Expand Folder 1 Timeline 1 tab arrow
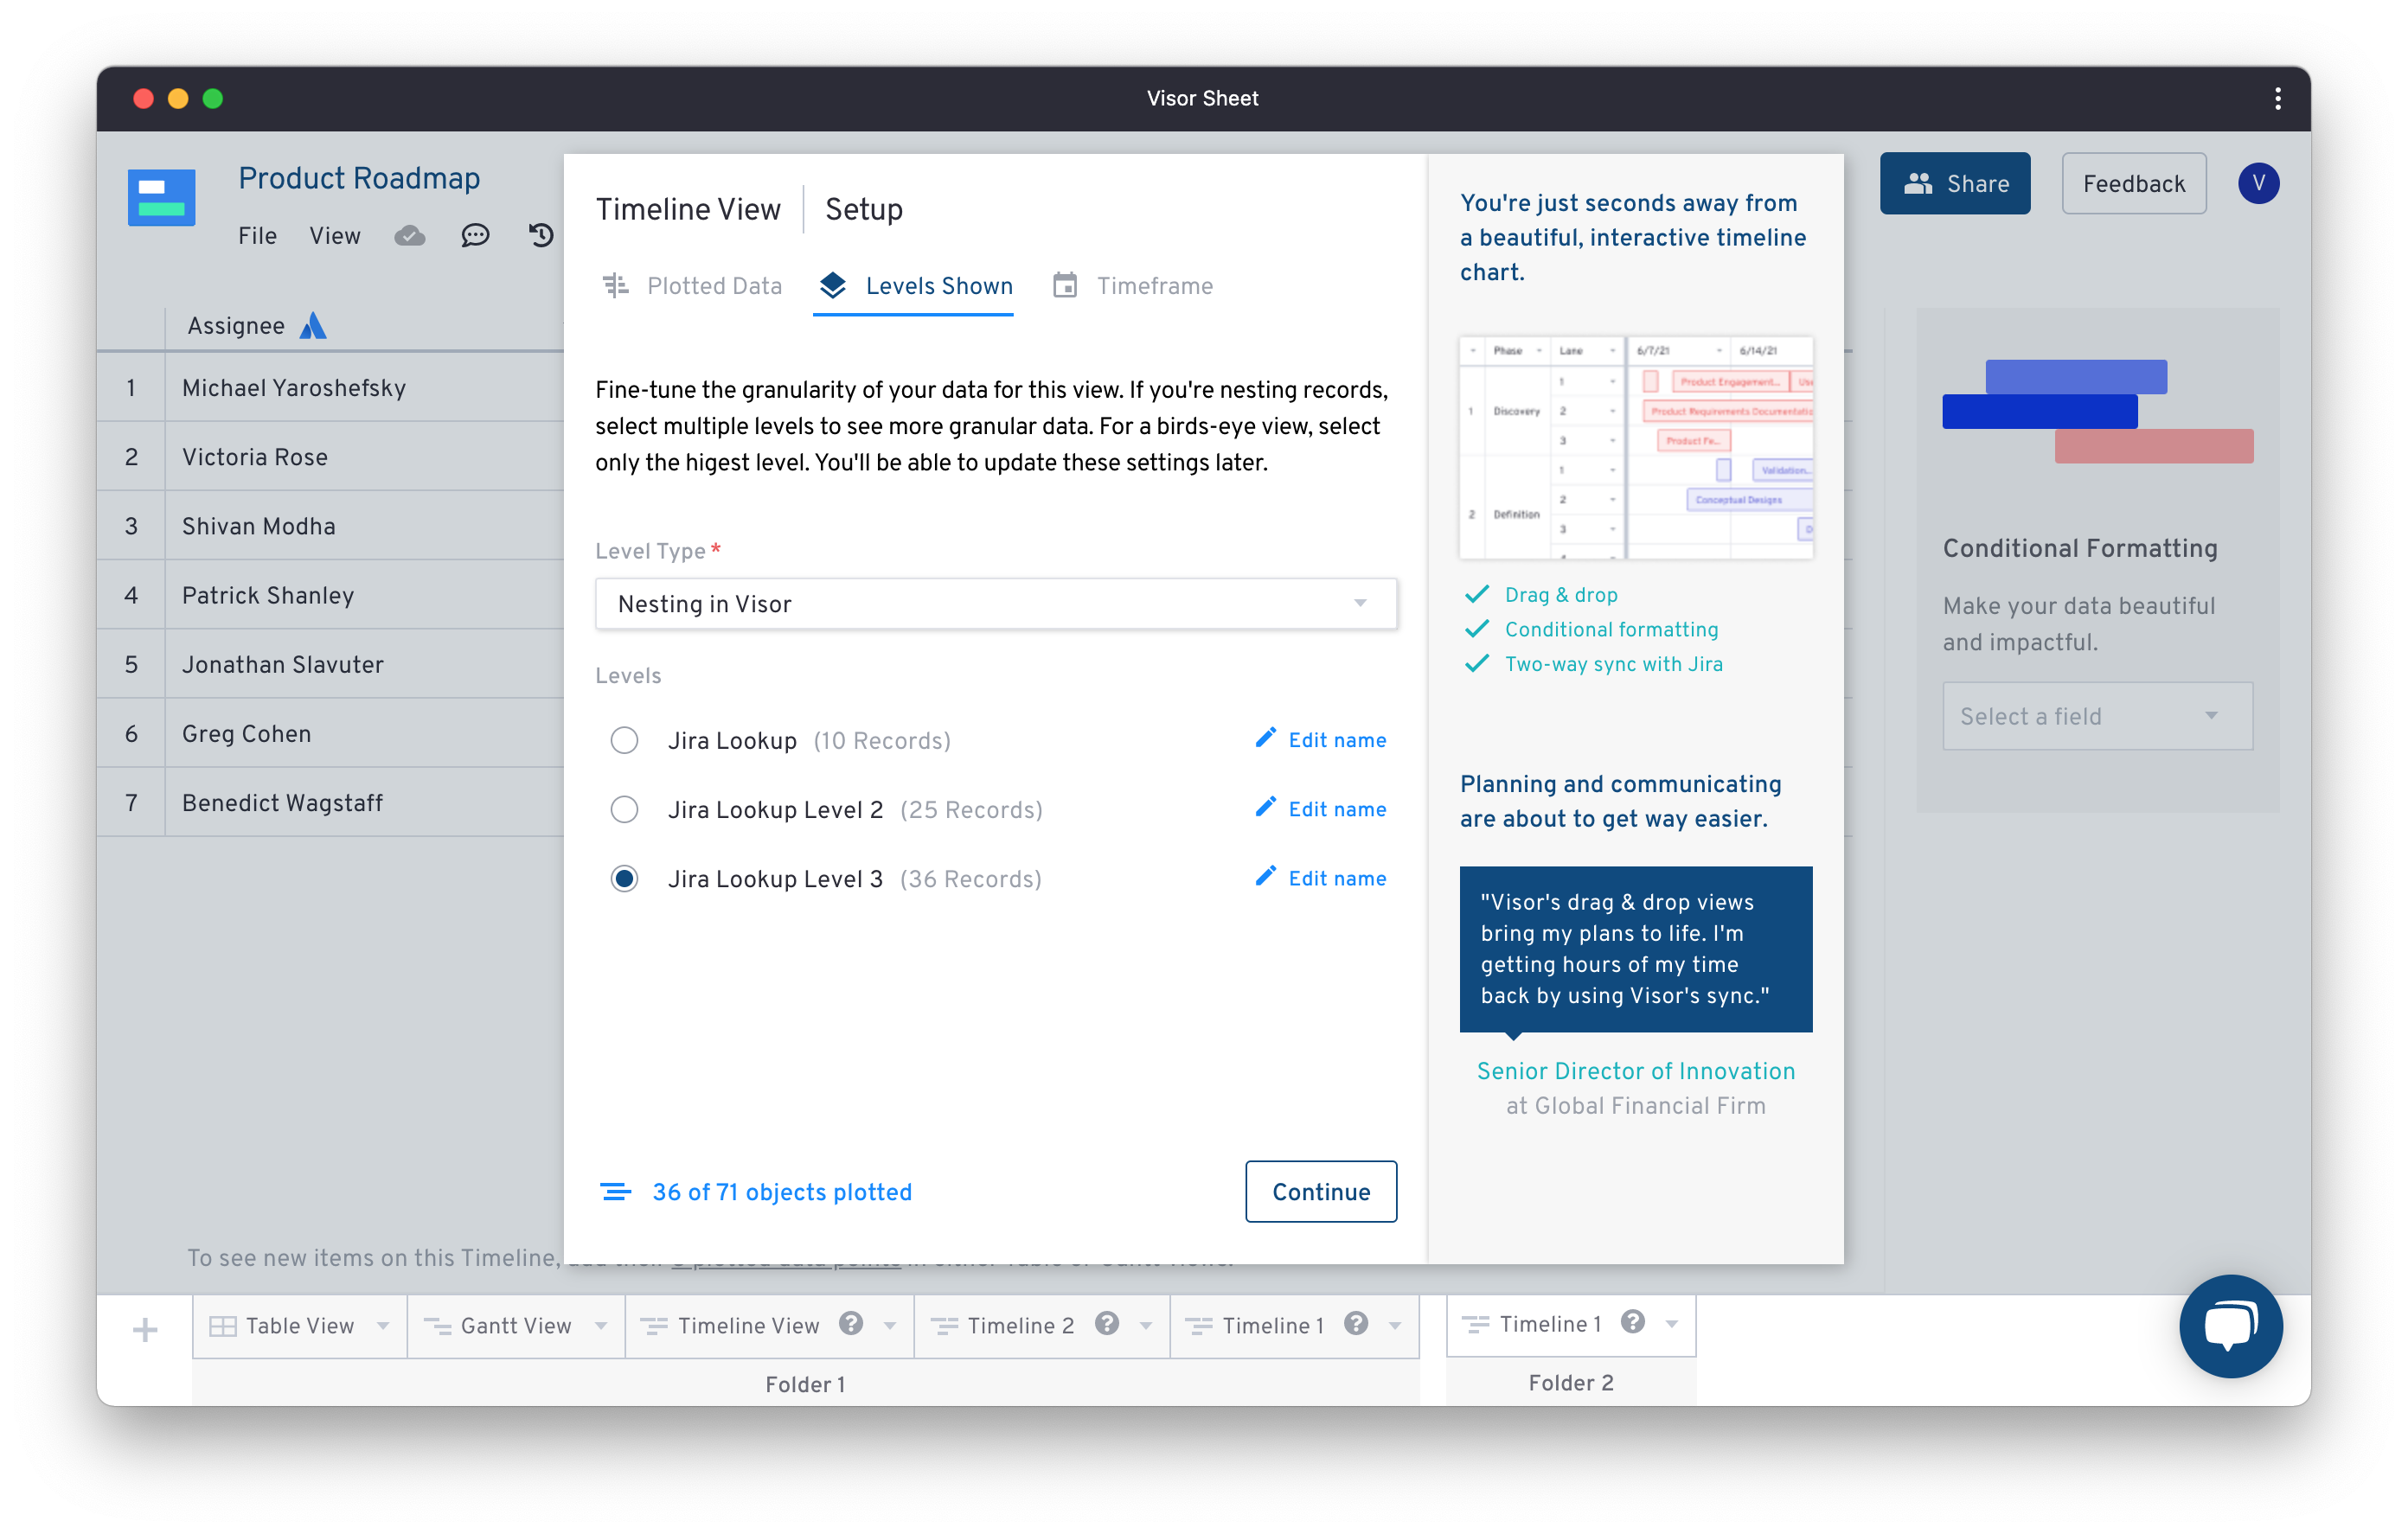 1395,1326
